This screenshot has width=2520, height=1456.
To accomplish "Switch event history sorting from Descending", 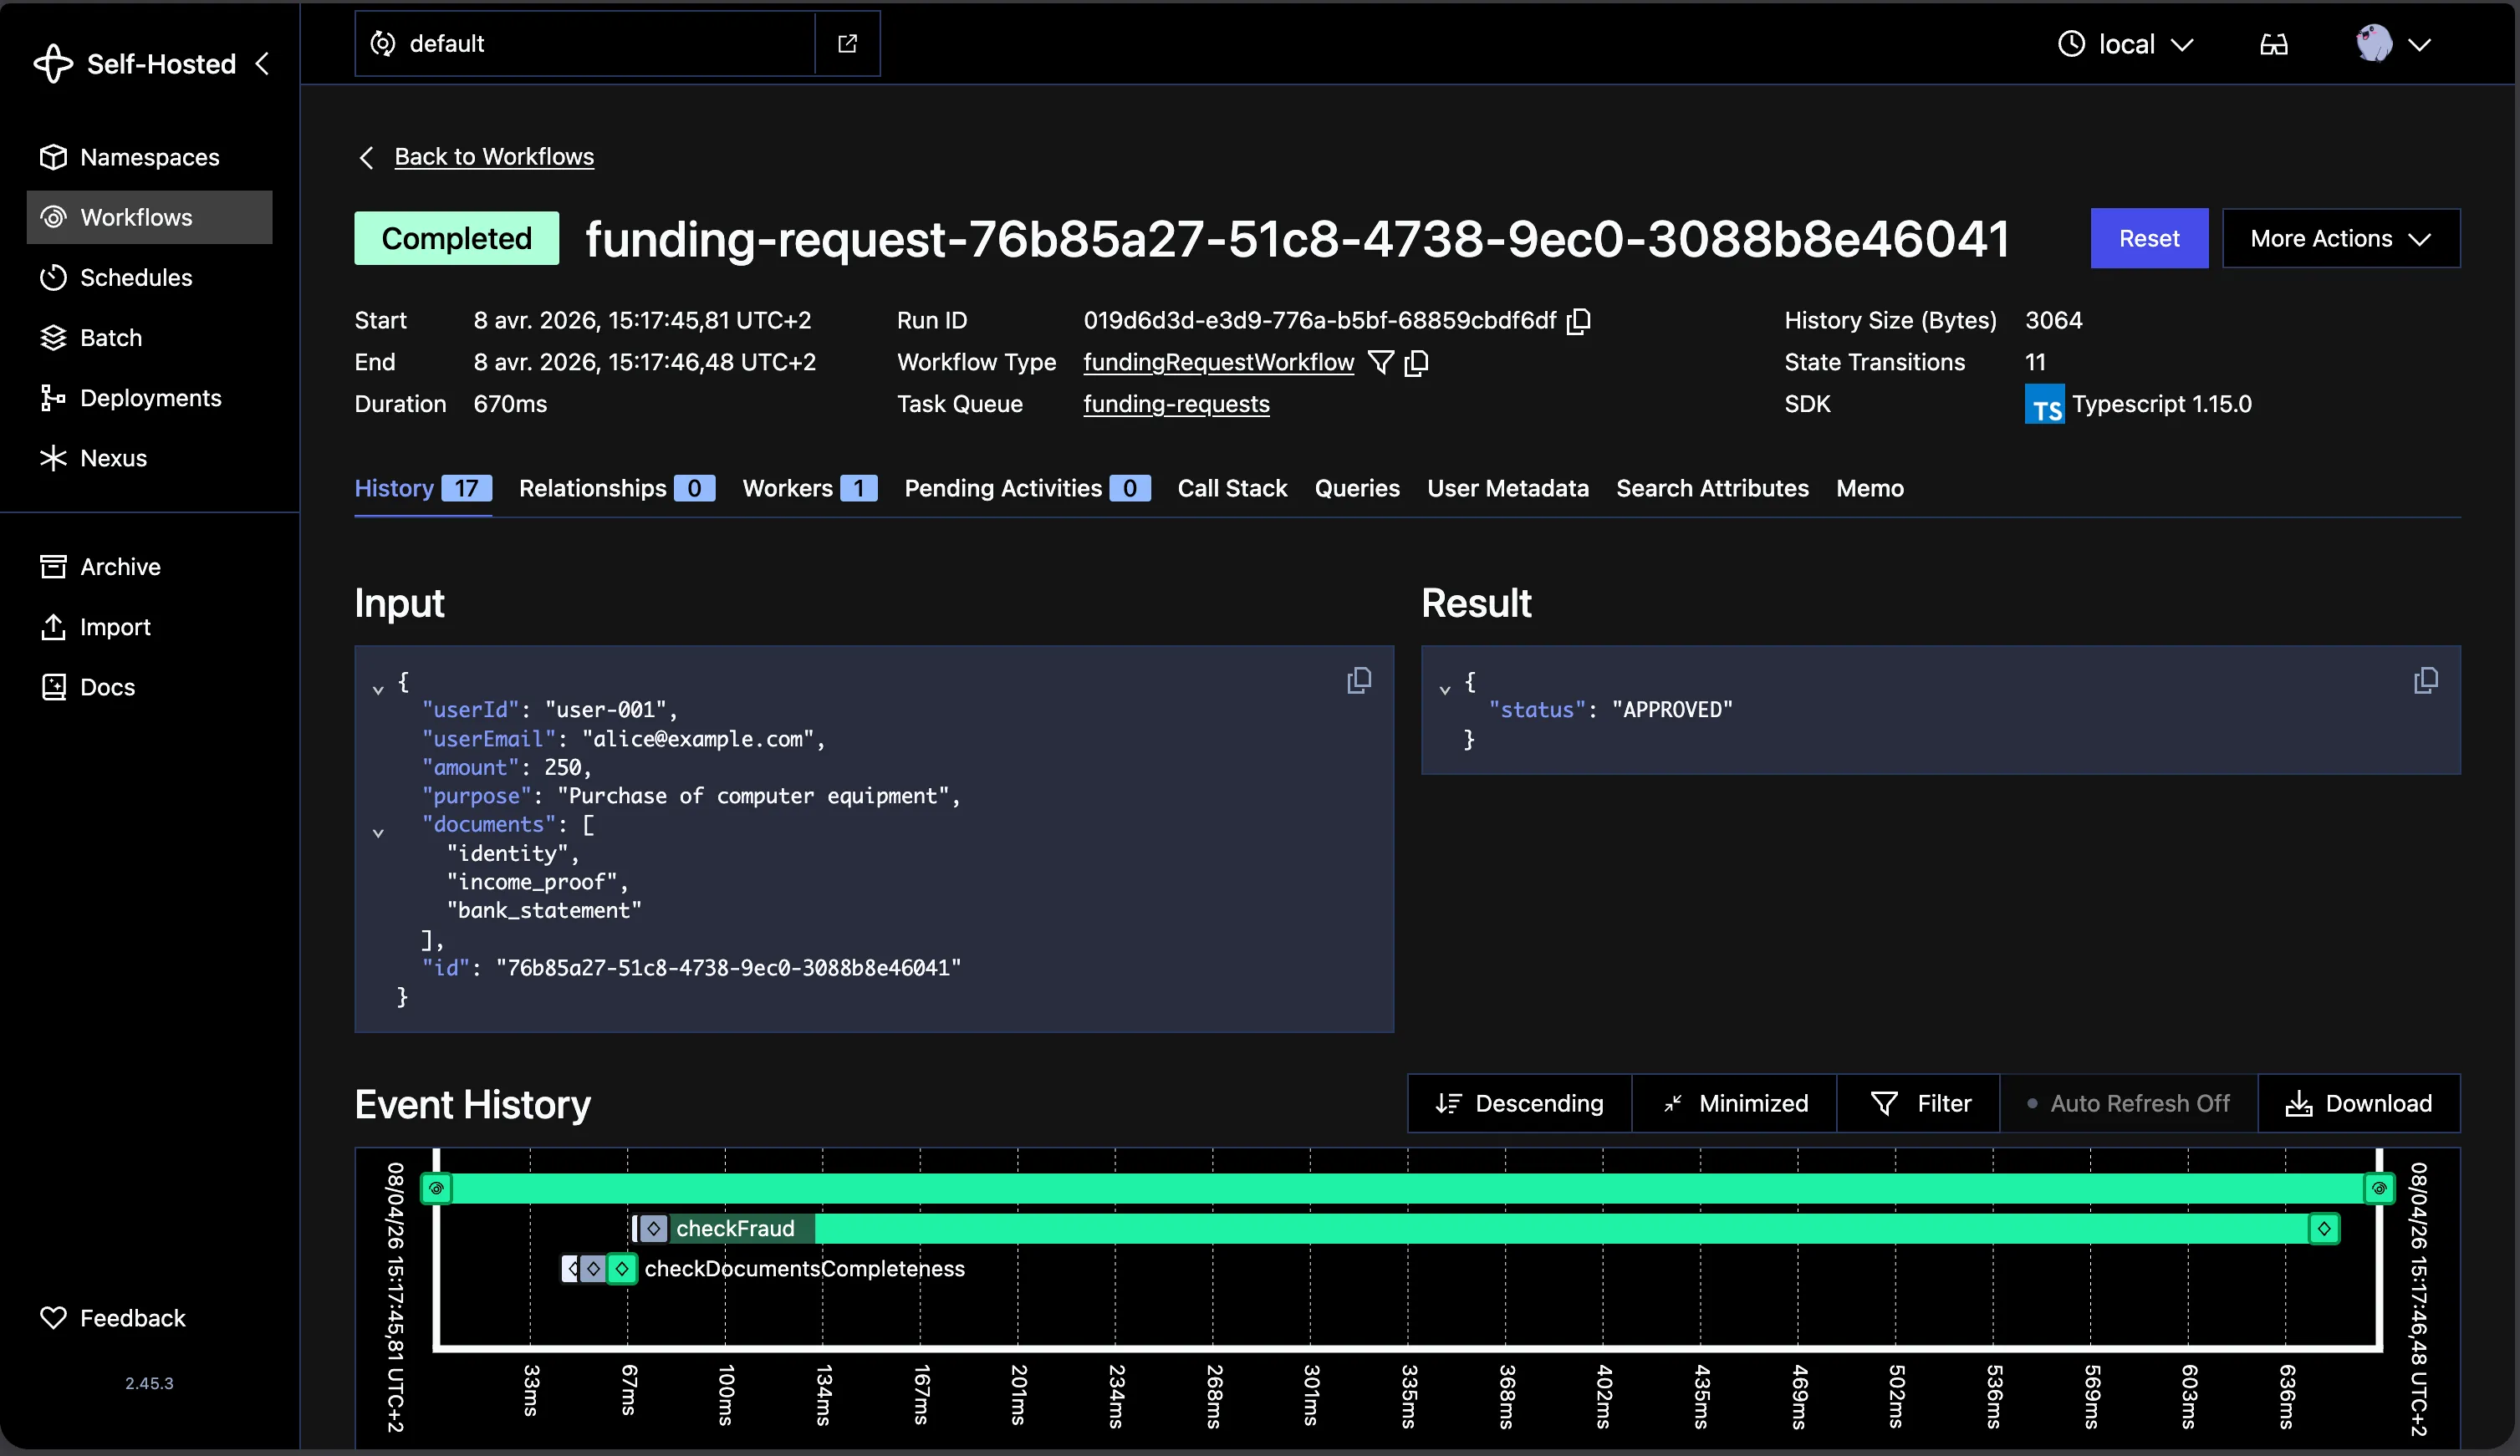I will tap(1518, 1103).
